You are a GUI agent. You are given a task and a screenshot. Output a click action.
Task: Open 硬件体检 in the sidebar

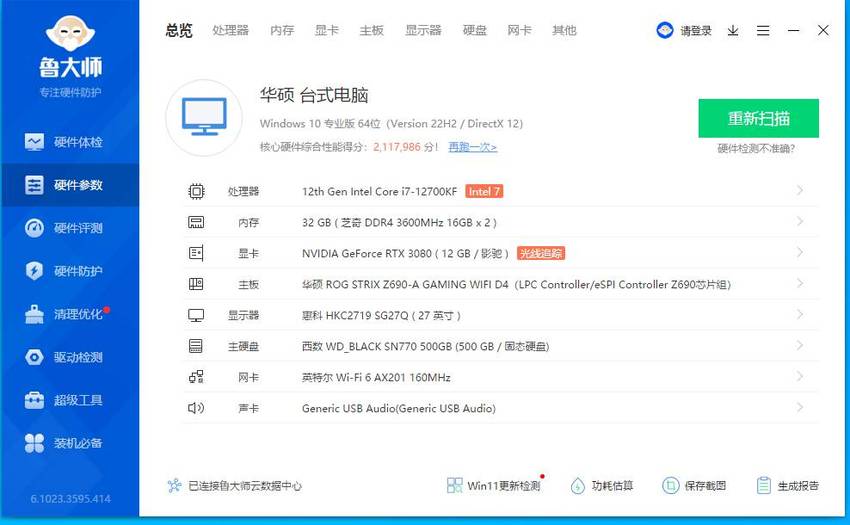[69, 142]
